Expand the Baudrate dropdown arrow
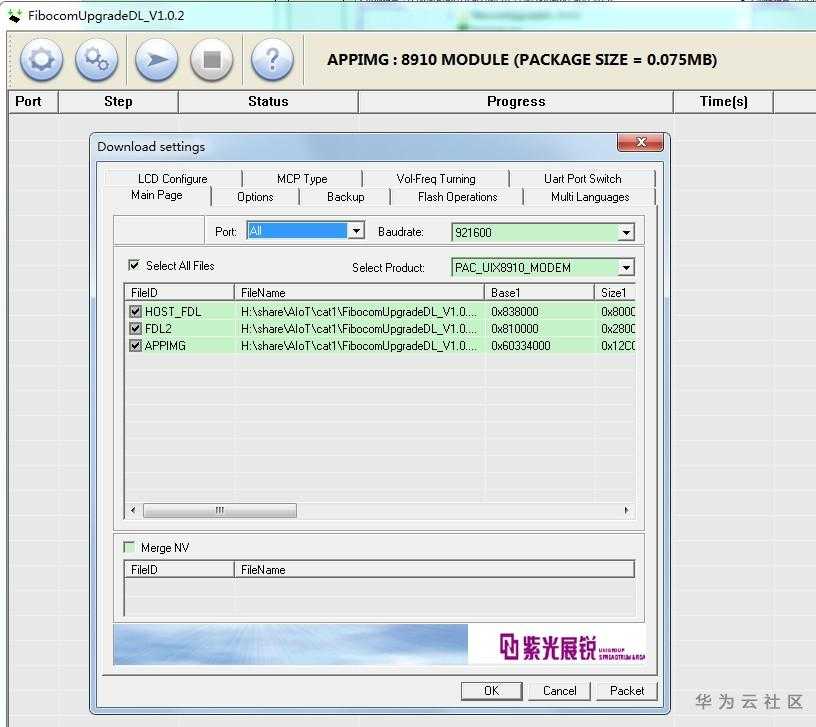 point(627,232)
